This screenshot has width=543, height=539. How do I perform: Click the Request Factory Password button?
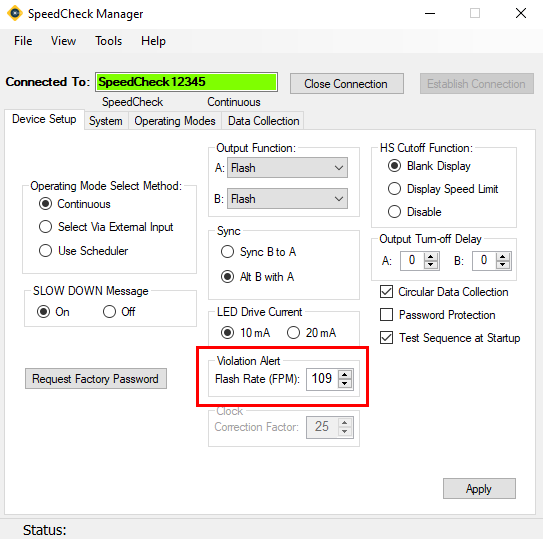96,379
